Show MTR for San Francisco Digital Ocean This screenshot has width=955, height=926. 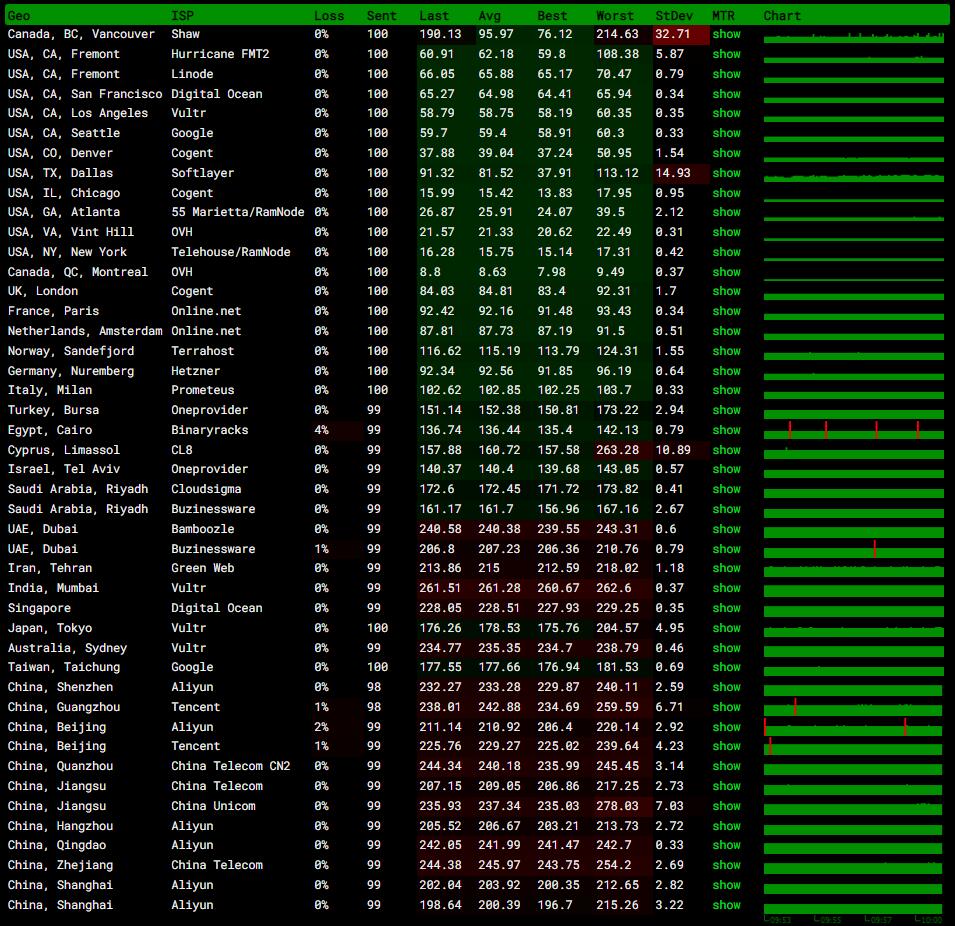[727, 94]
